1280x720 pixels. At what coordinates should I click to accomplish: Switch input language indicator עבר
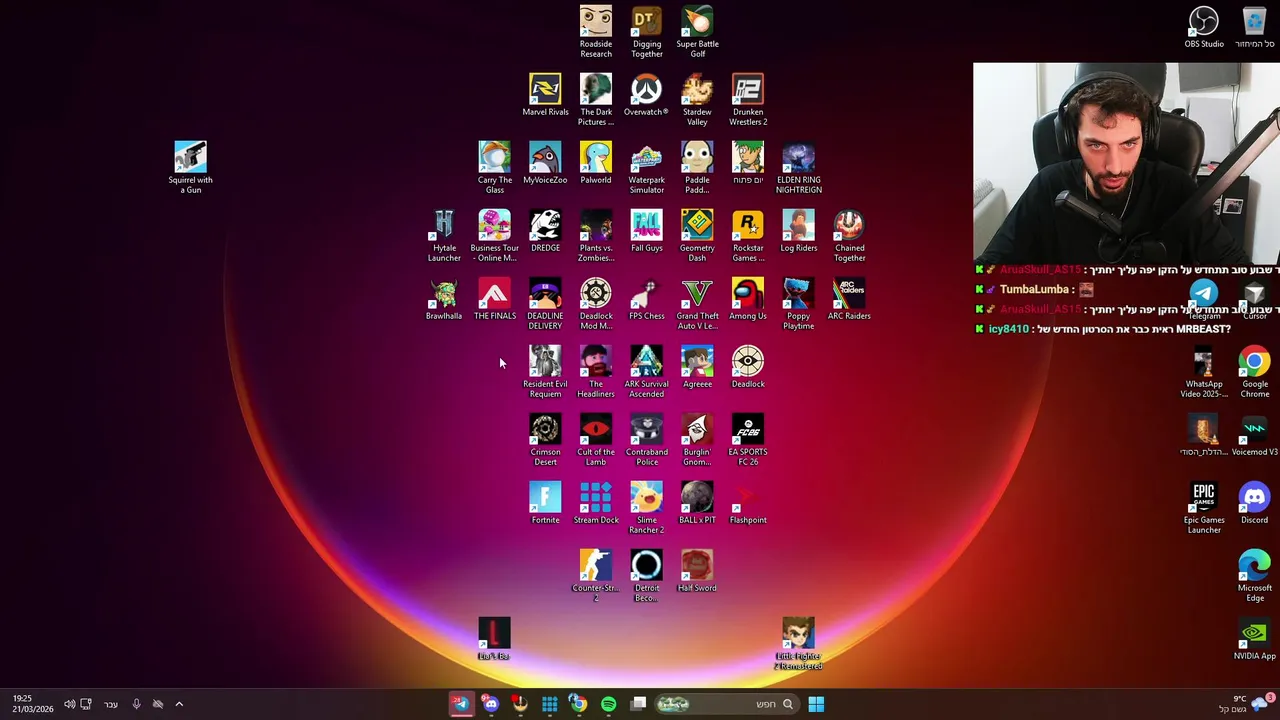click(x=111, y=704)
